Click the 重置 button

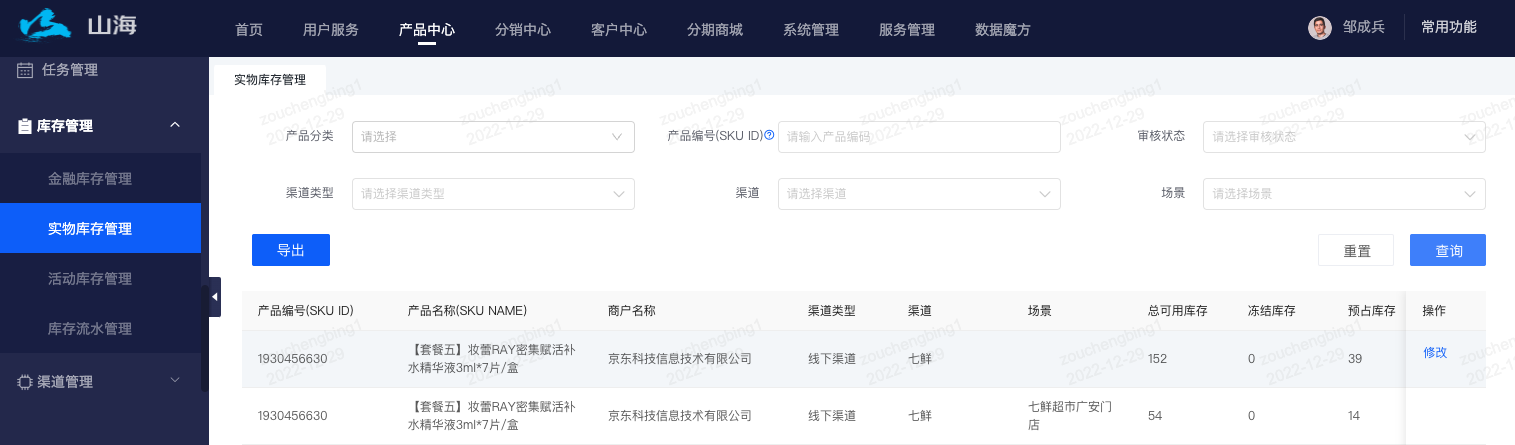[x=1357, y=250]
